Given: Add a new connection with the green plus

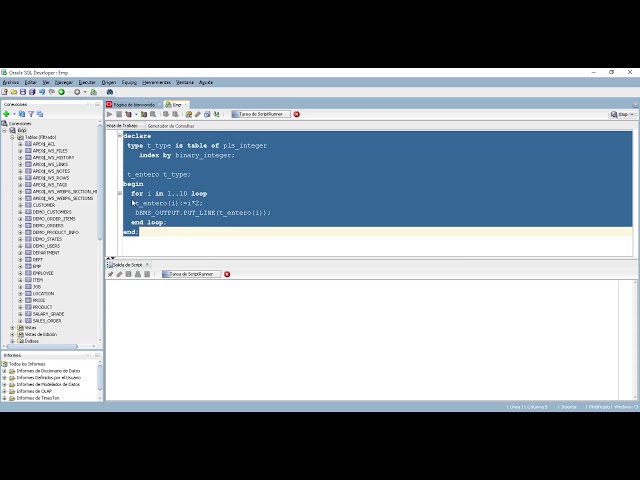Looking at the screenshot, I should pyautogui.click(x=6, y=114).
